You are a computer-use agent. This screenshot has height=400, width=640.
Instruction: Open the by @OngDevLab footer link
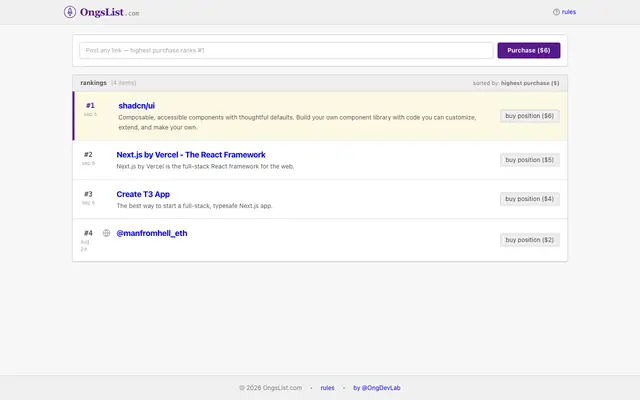coord(377,388)
